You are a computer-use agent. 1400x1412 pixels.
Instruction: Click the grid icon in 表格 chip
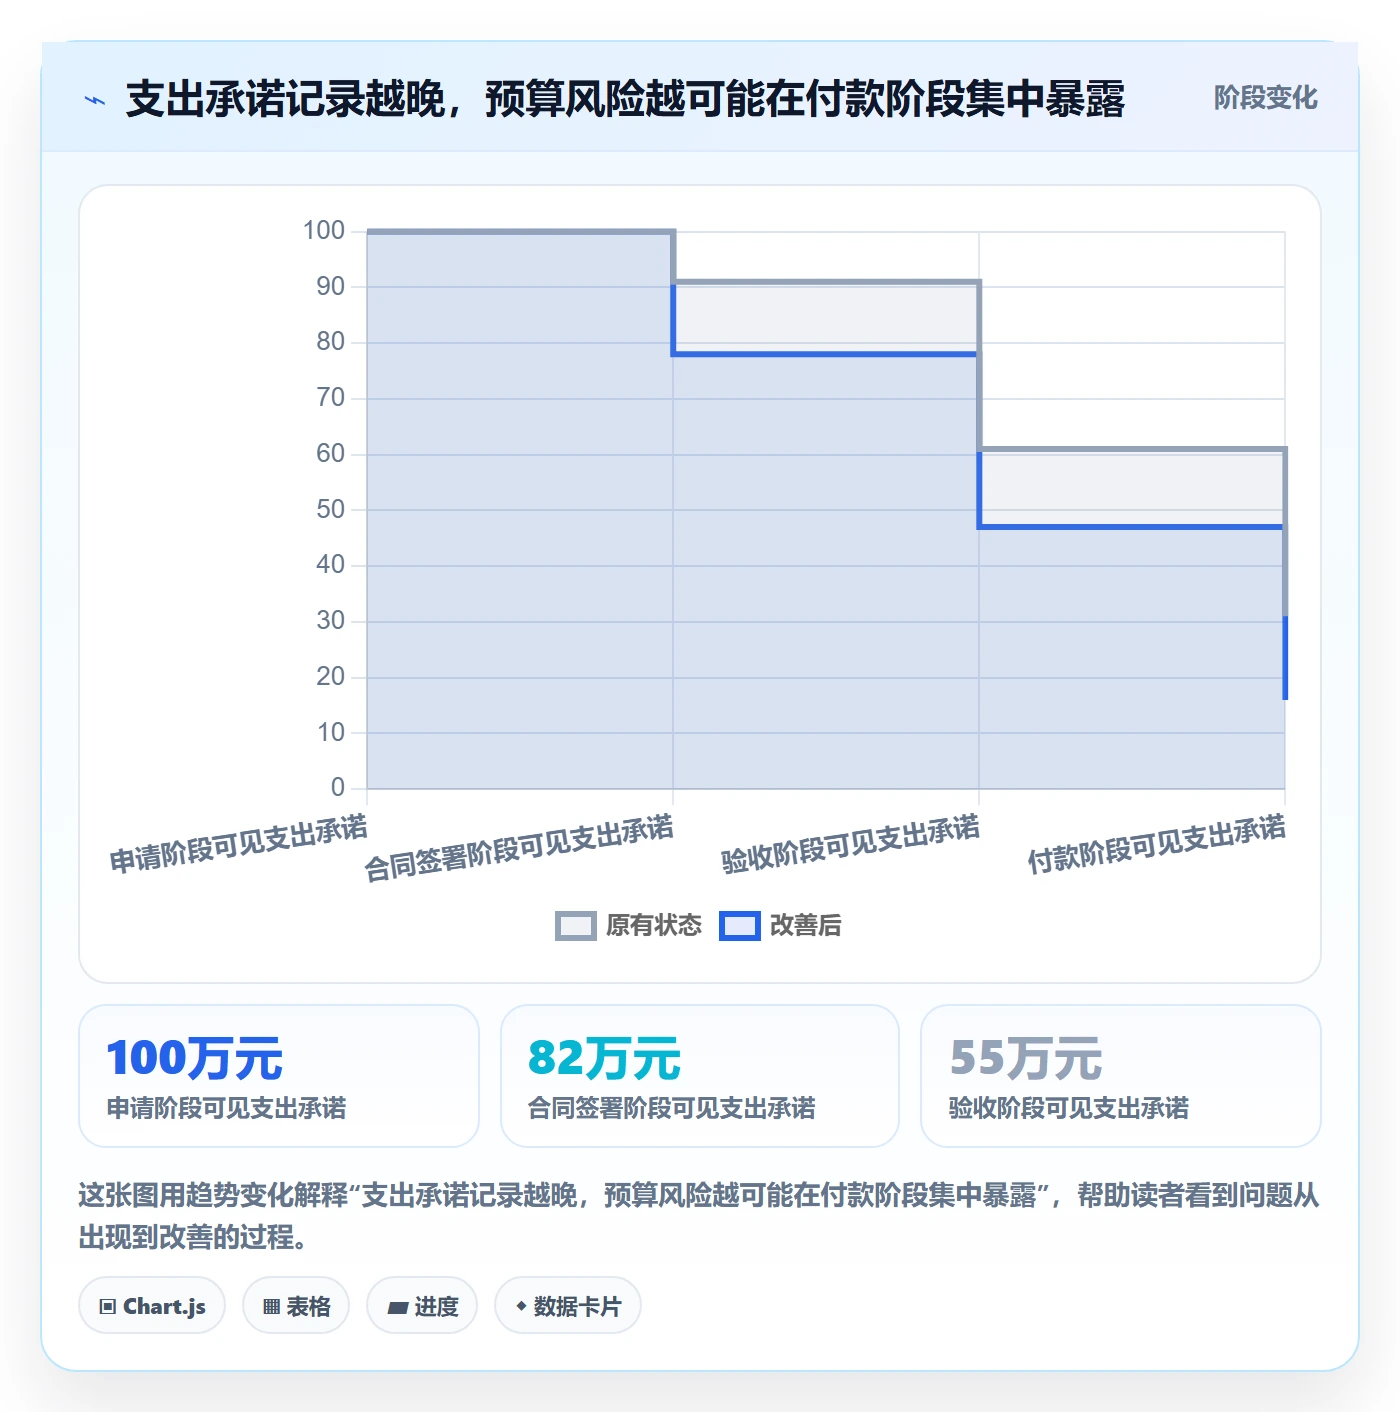(271, 1307)
